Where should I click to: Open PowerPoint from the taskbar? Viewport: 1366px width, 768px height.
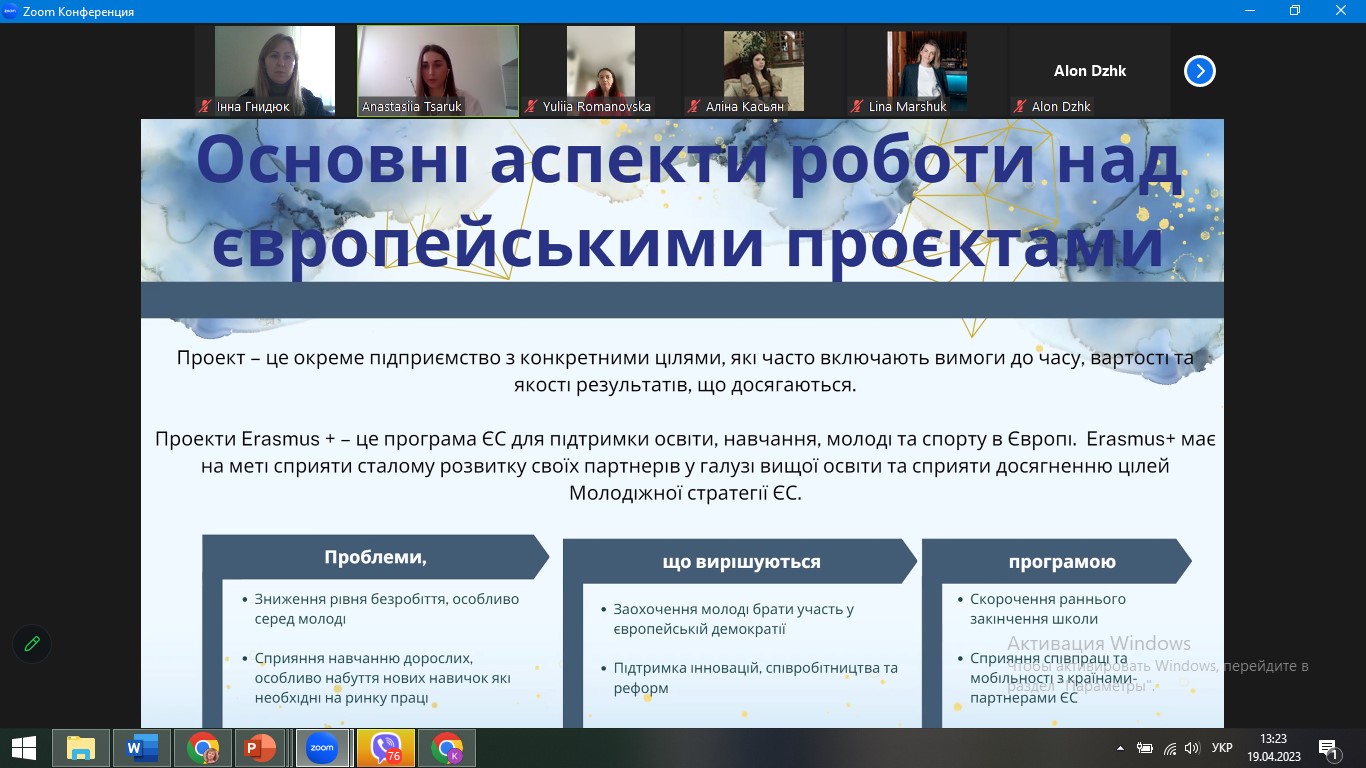coord(260,748)
